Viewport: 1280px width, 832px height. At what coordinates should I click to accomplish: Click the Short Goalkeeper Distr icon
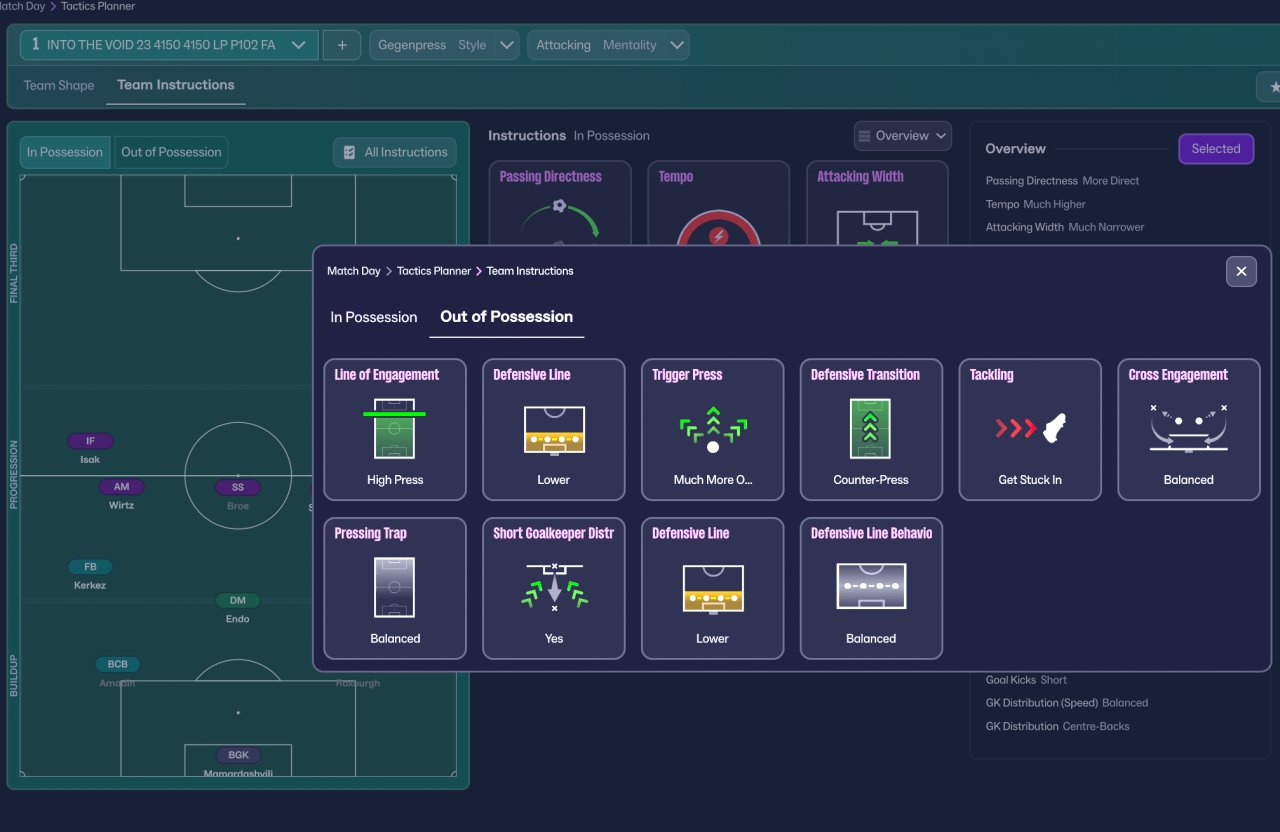tap(553, 588)
